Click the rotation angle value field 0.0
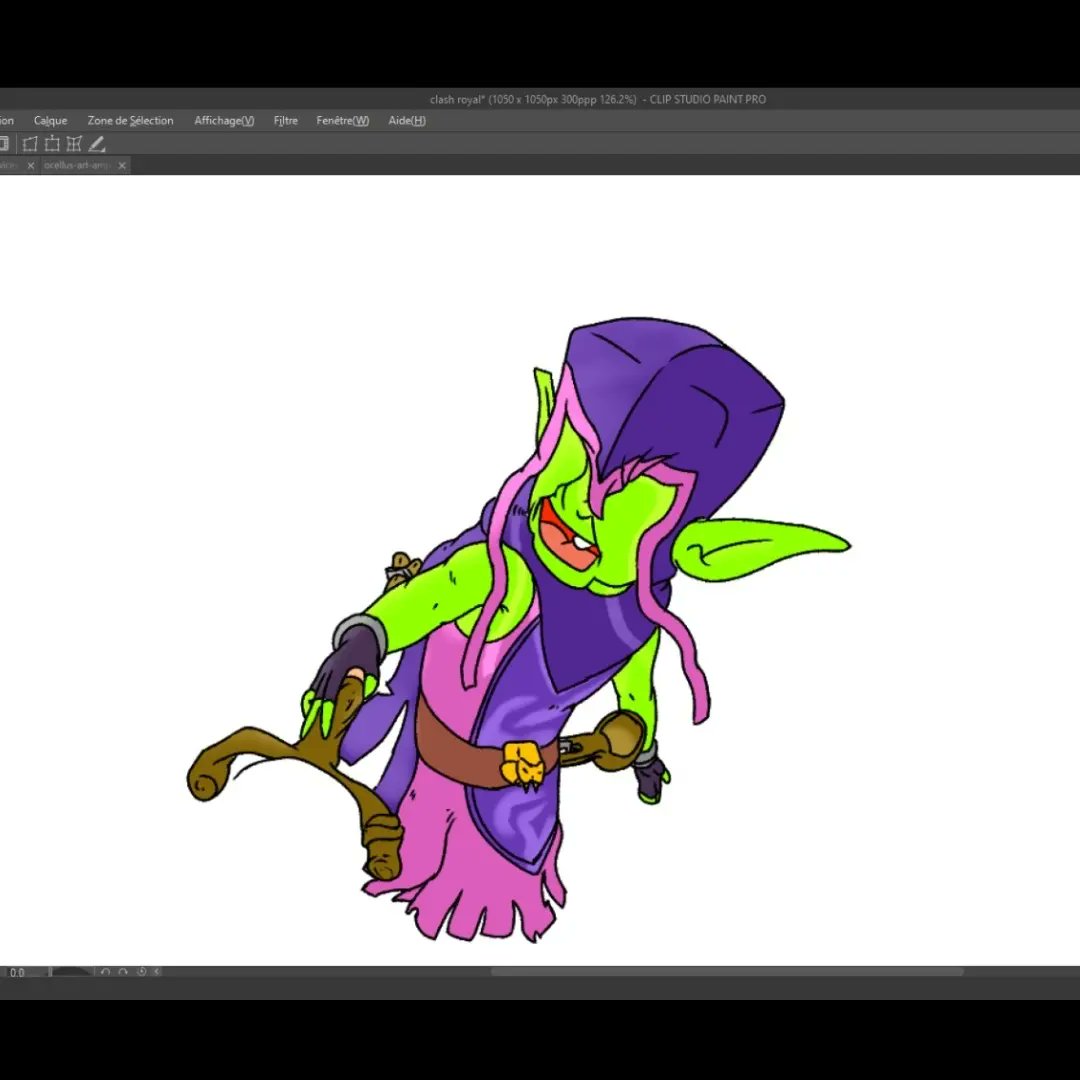Viewport: 1080px width, 1080px height. (x=17, y=973)
